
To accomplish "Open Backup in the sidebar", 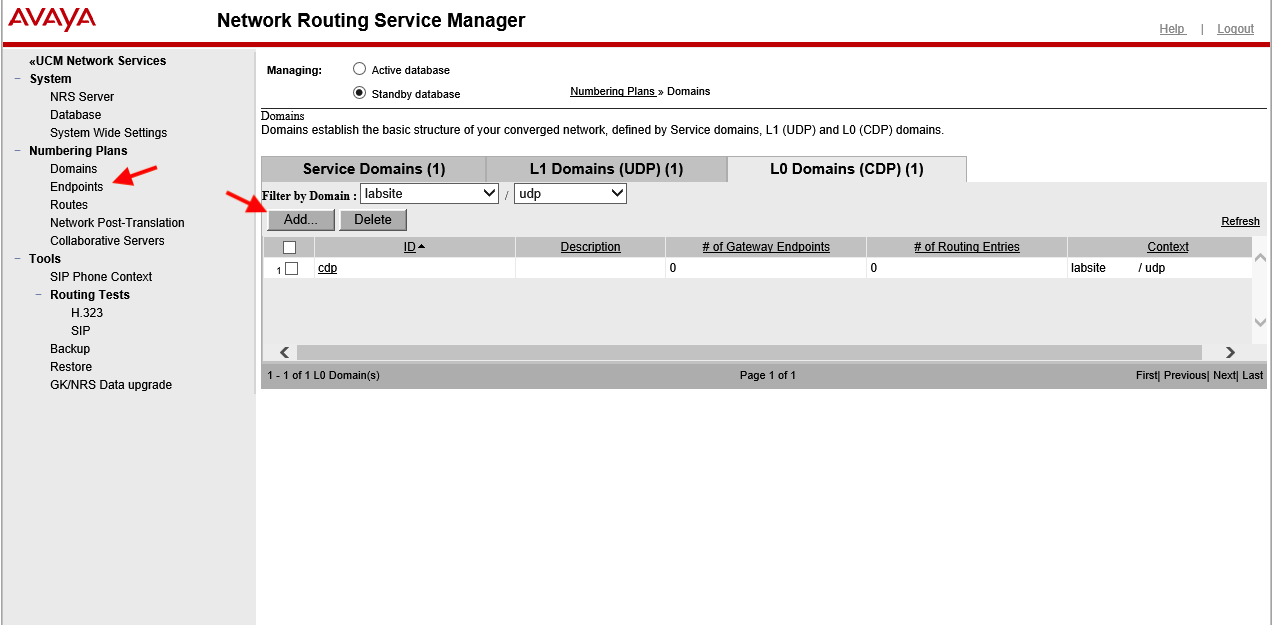I will pos(70,349).
